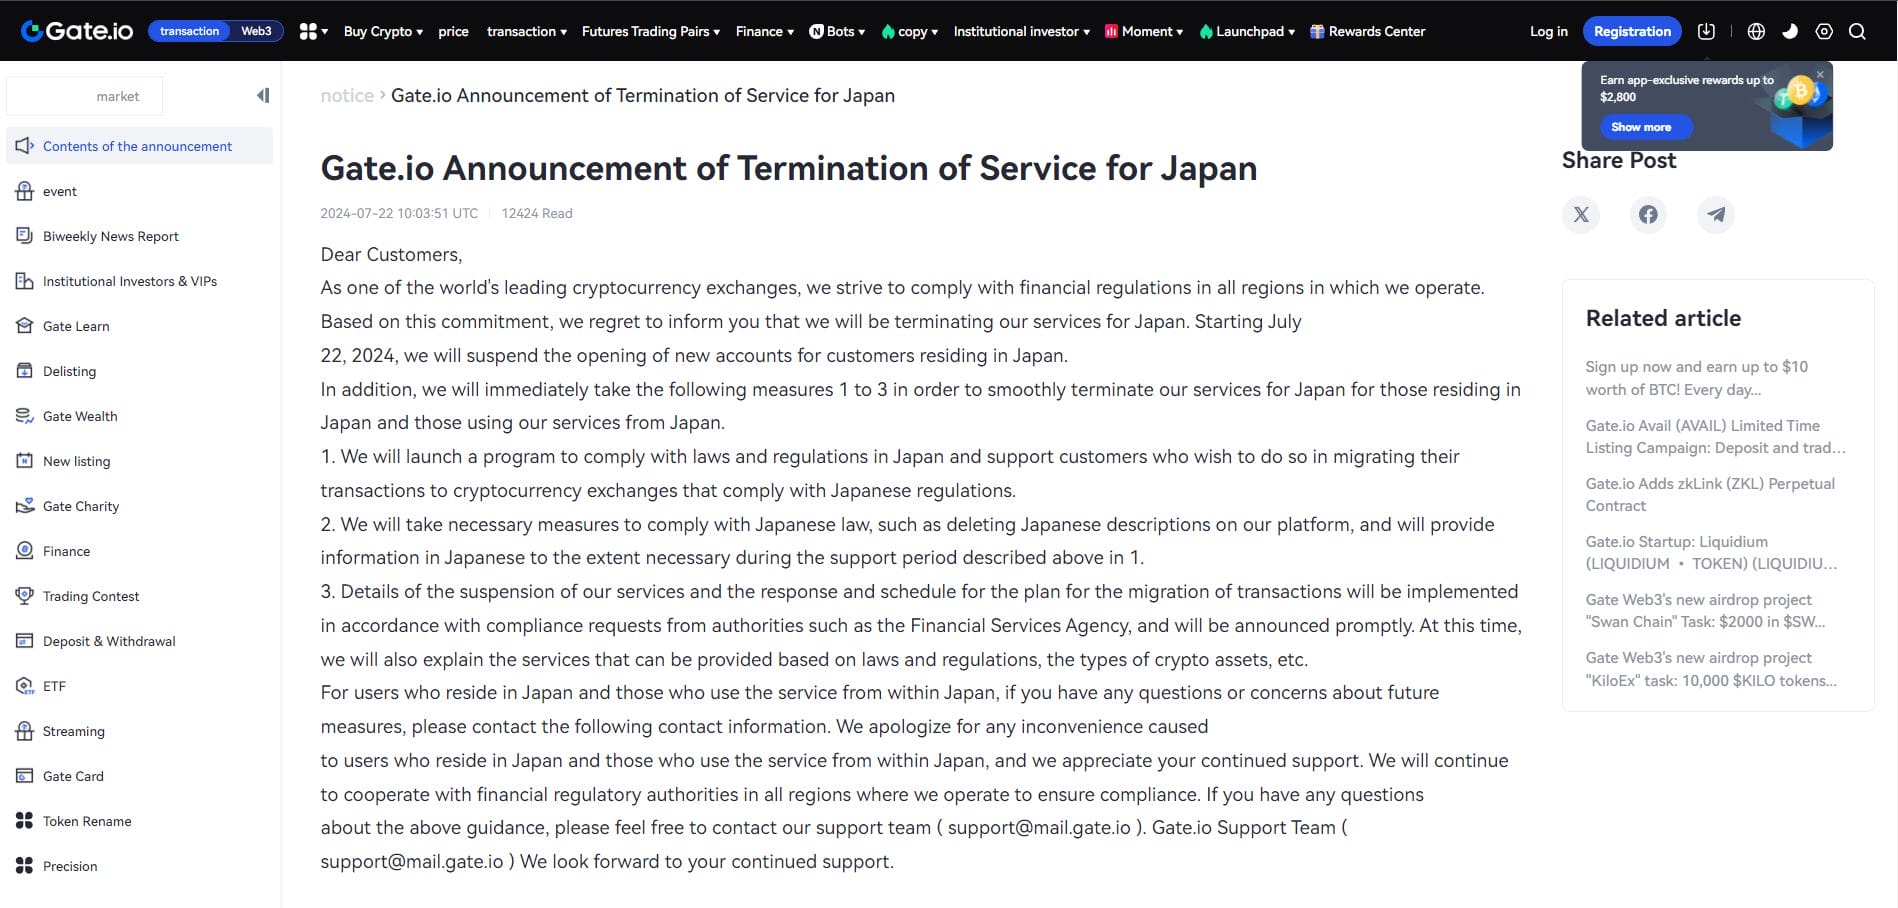Switch to dark mode via the moon icon
Screen dimensions: 1898x908
(x=1790, y=31)
